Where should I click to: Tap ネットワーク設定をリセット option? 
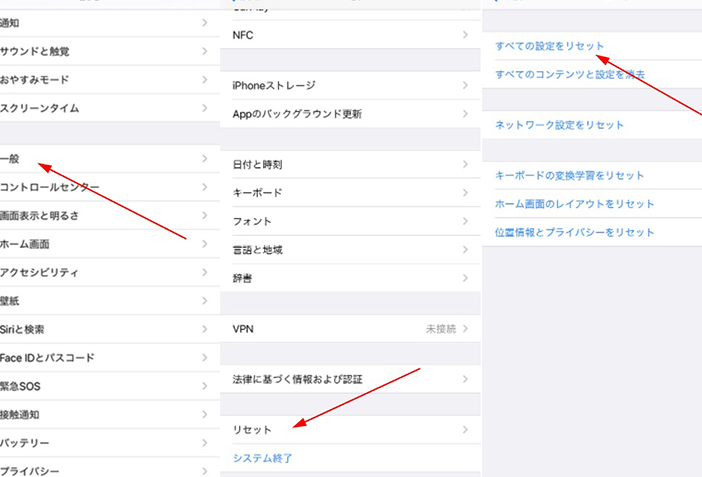pyautogui.click(x=559, y=125)
